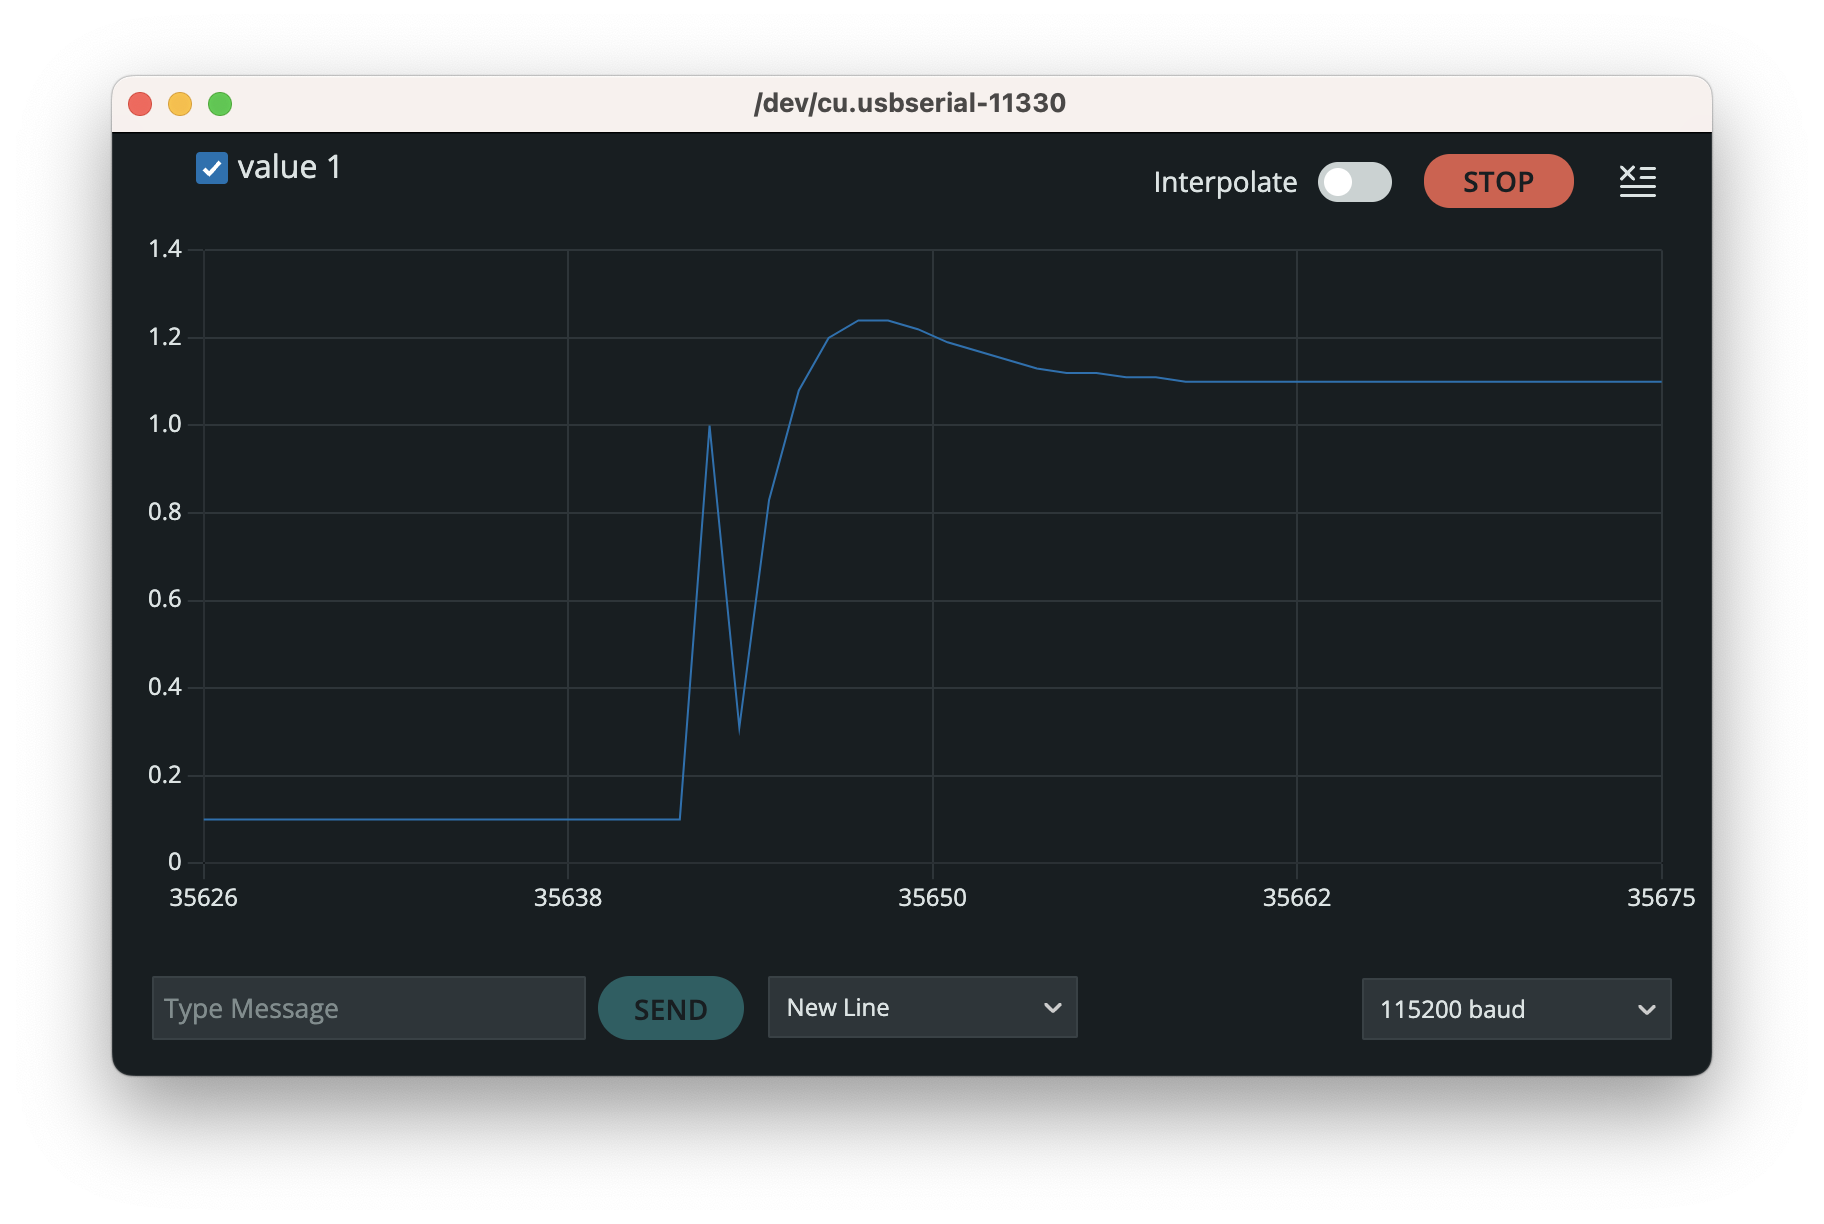Image resolution: width=1824 pixels, height=1224 pixels.
Task: Click the SEND button
Action: 671,1008
